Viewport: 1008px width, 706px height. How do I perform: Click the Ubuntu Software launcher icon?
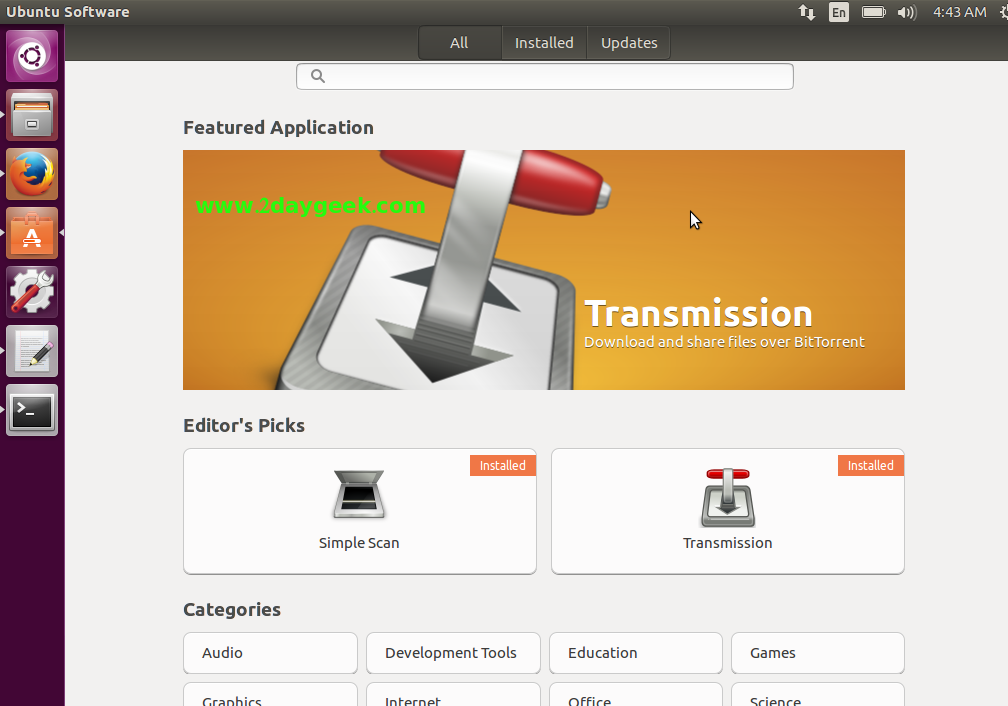point(32,233)
